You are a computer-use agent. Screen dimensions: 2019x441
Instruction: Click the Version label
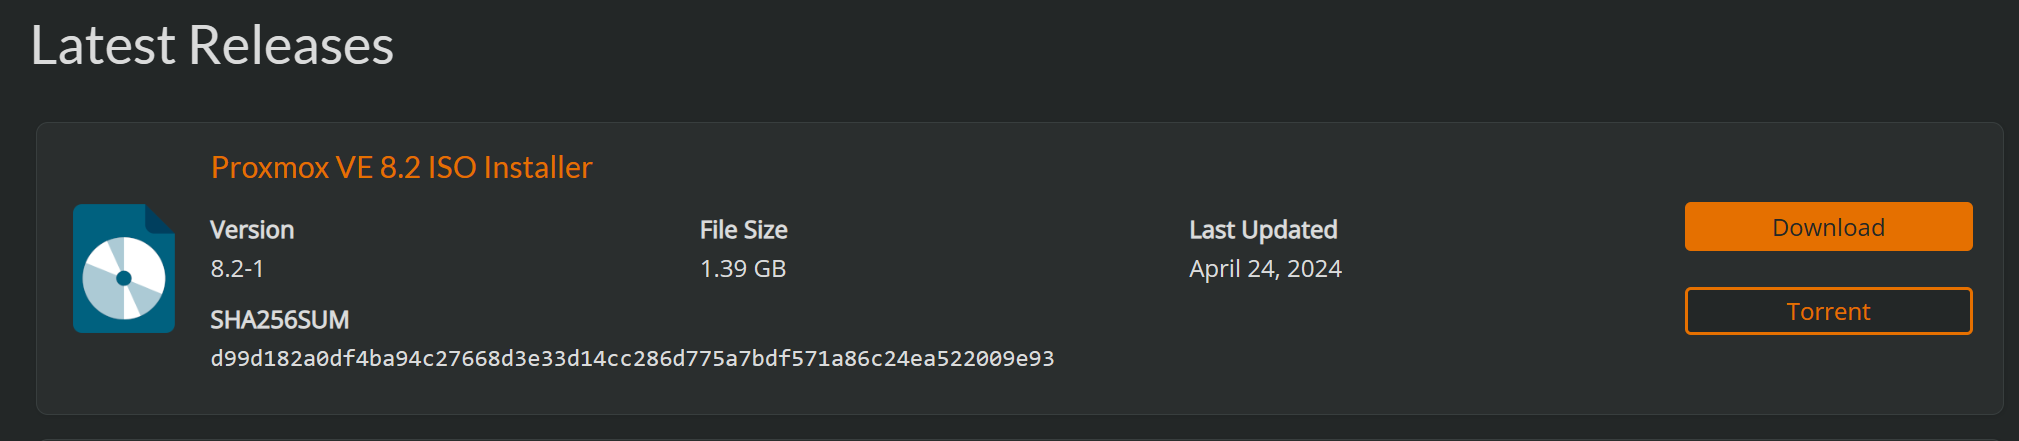[x=252, y=230]
